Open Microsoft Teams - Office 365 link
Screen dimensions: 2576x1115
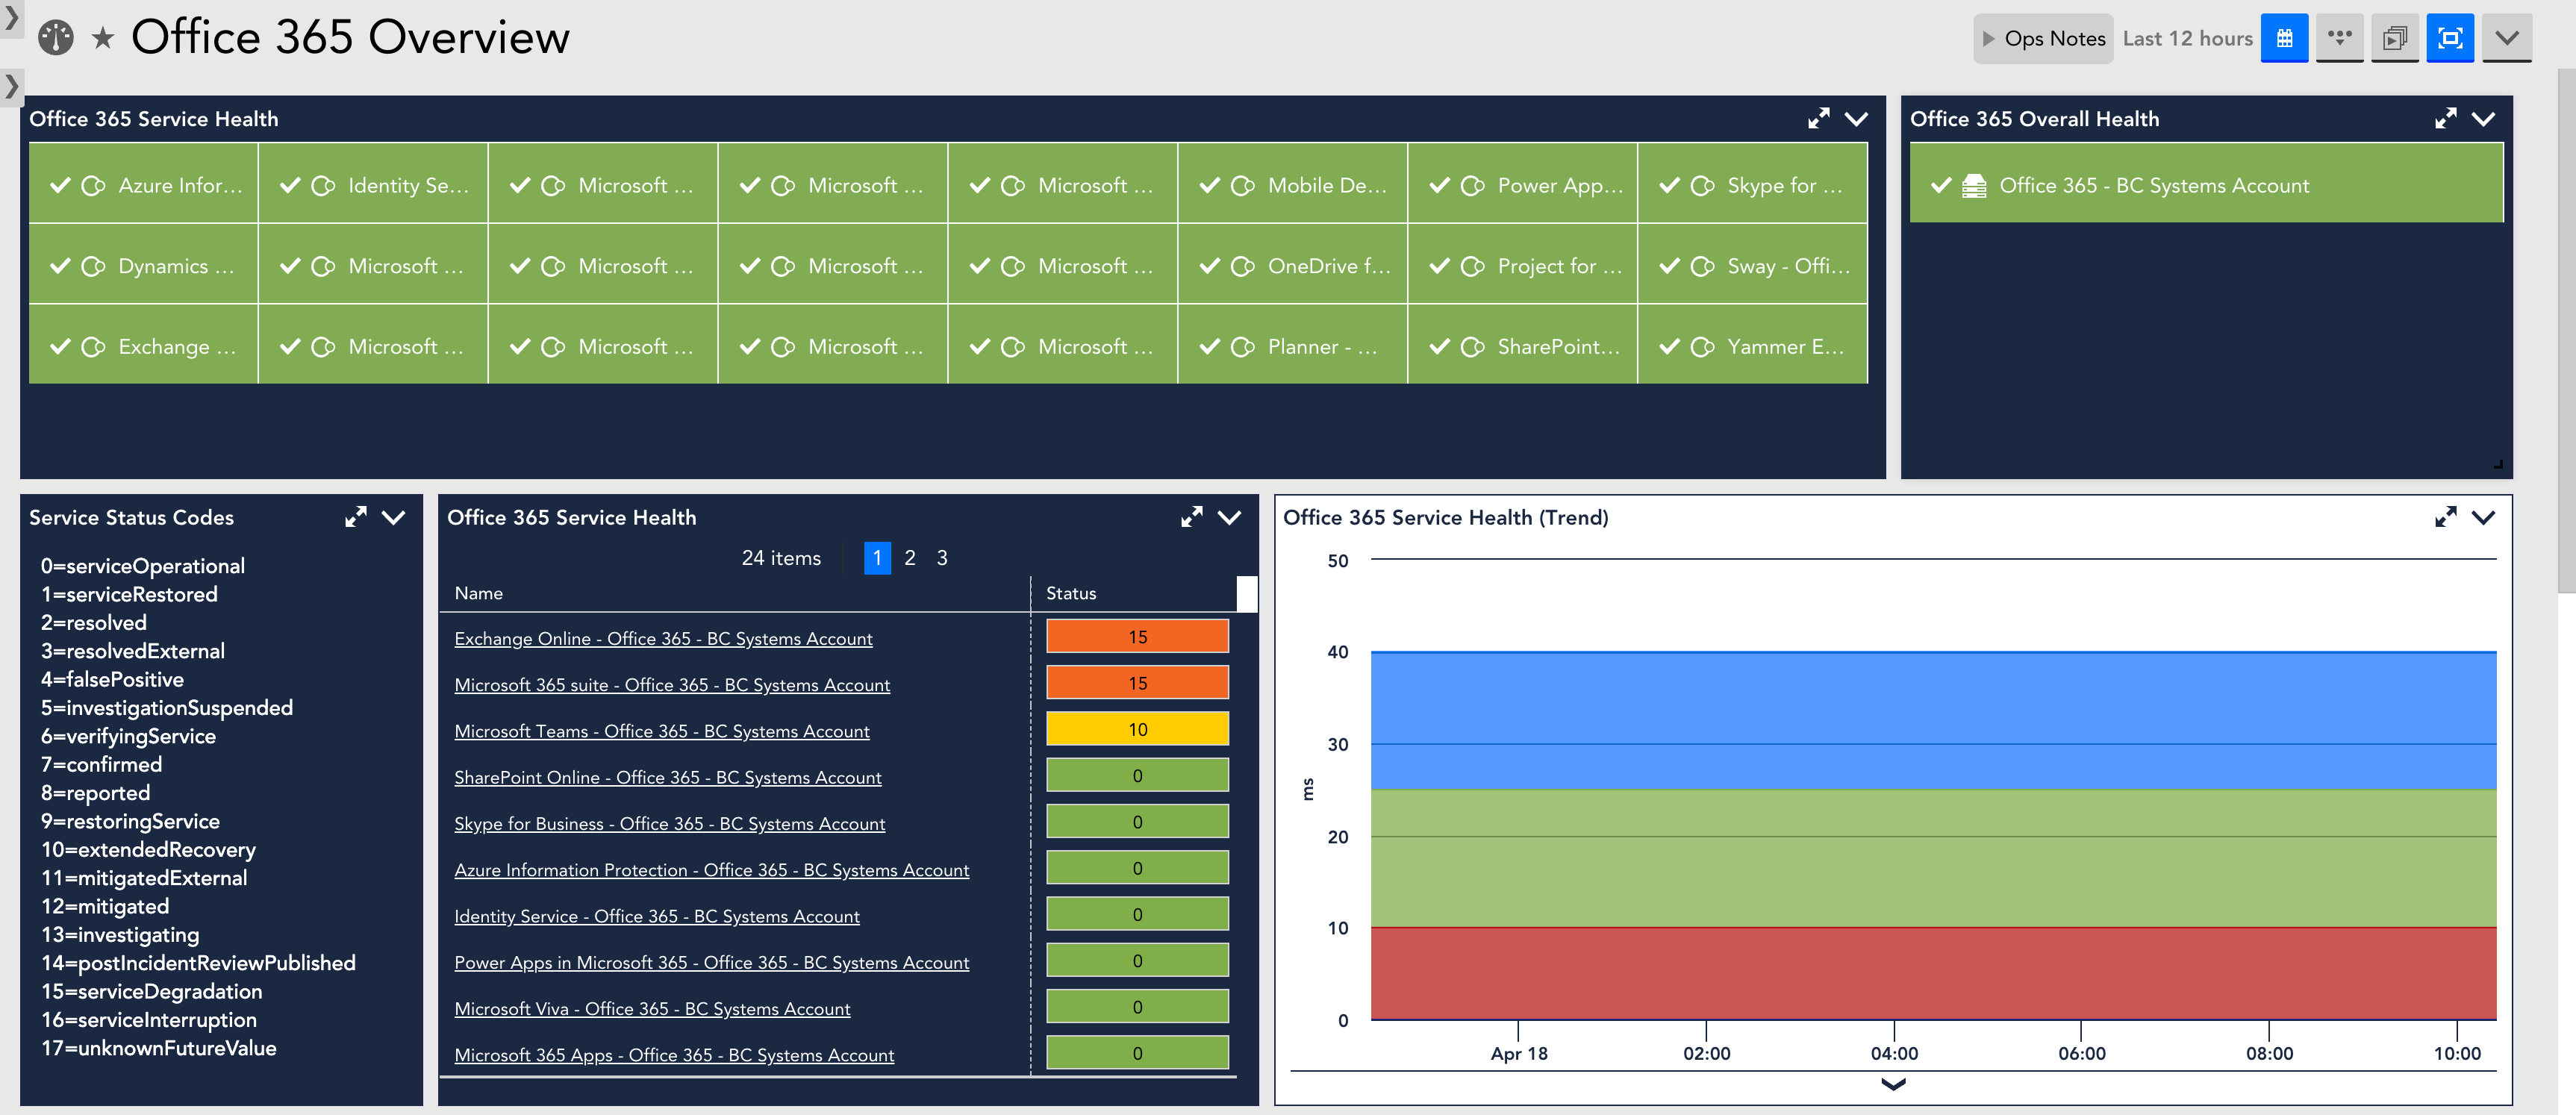(x=661, y=731)
